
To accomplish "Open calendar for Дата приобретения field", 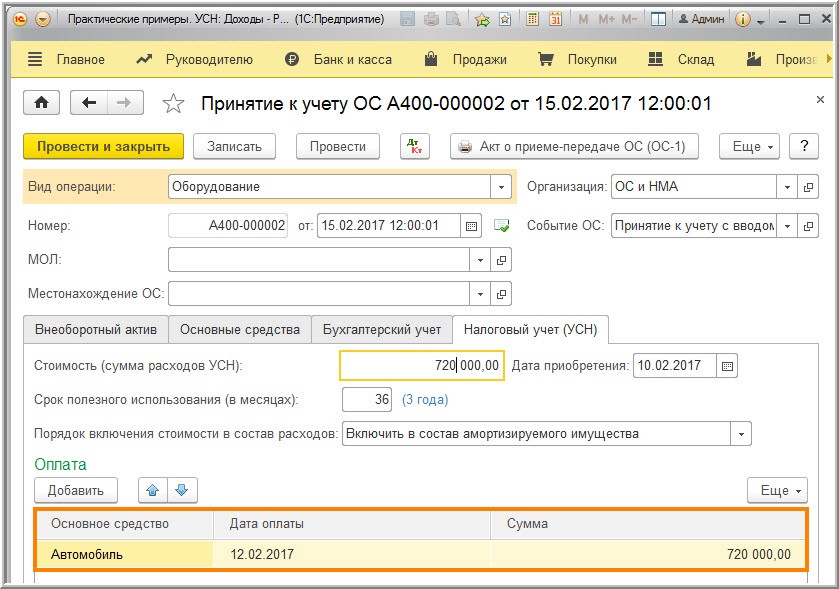I will [x=728, y=366].
